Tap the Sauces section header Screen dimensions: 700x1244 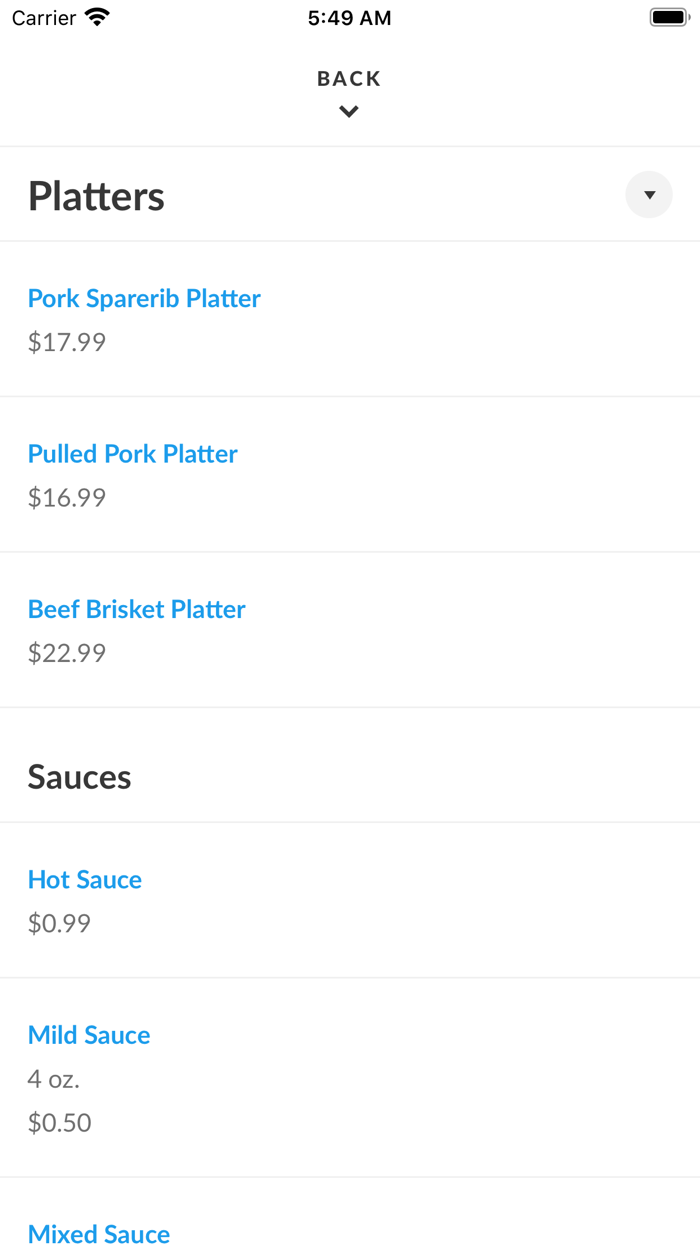(79, 776)
